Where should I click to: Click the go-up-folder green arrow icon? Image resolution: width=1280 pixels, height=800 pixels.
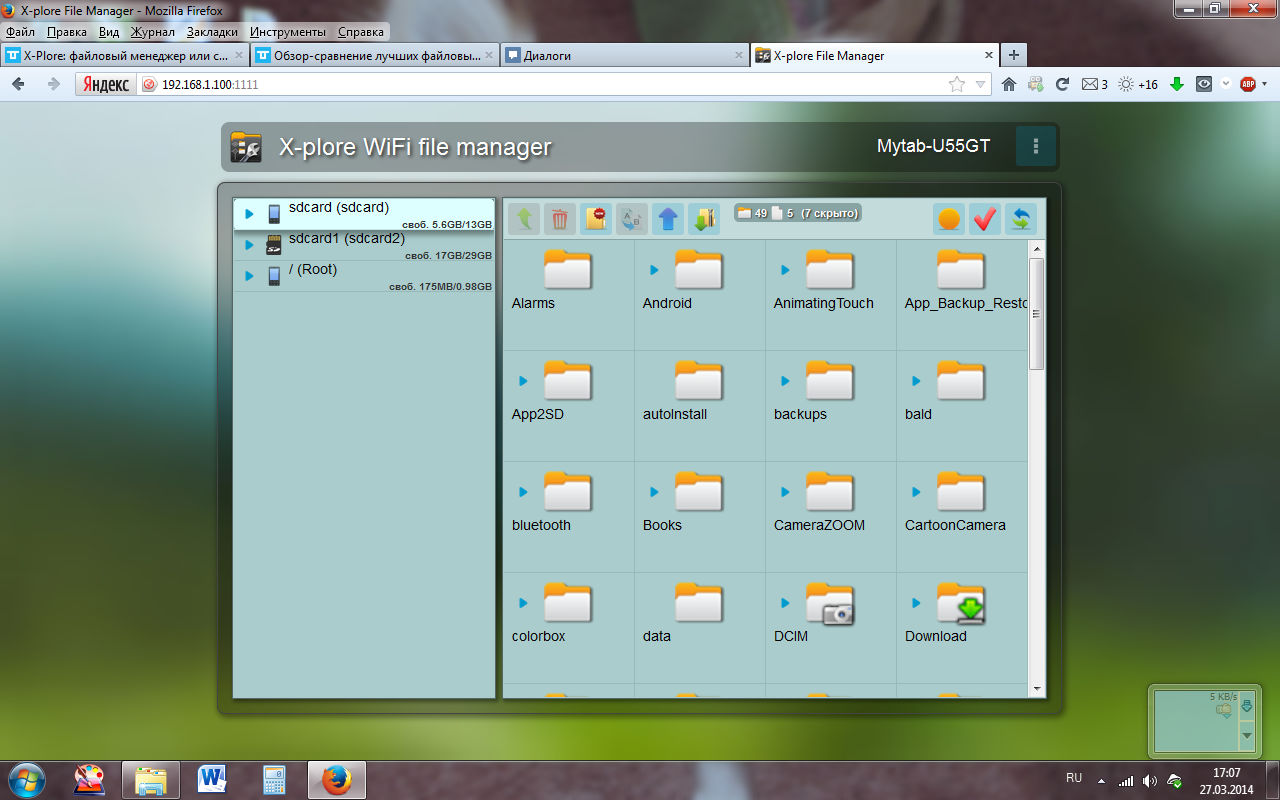tap(524, 219)
